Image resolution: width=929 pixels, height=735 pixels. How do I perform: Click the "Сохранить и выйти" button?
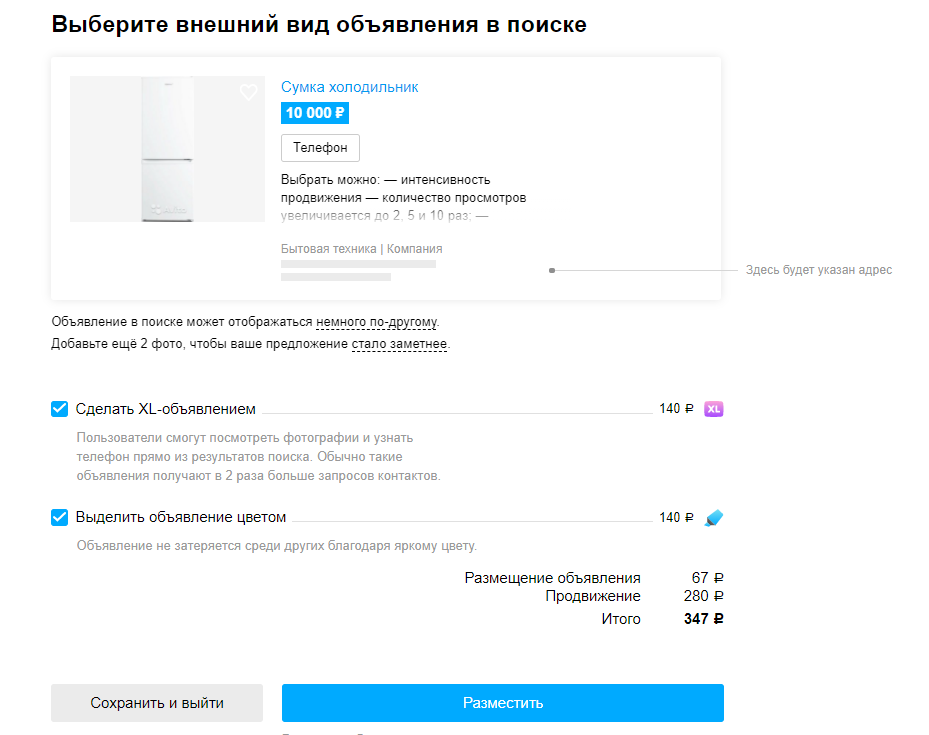click(x=157, y=703)
